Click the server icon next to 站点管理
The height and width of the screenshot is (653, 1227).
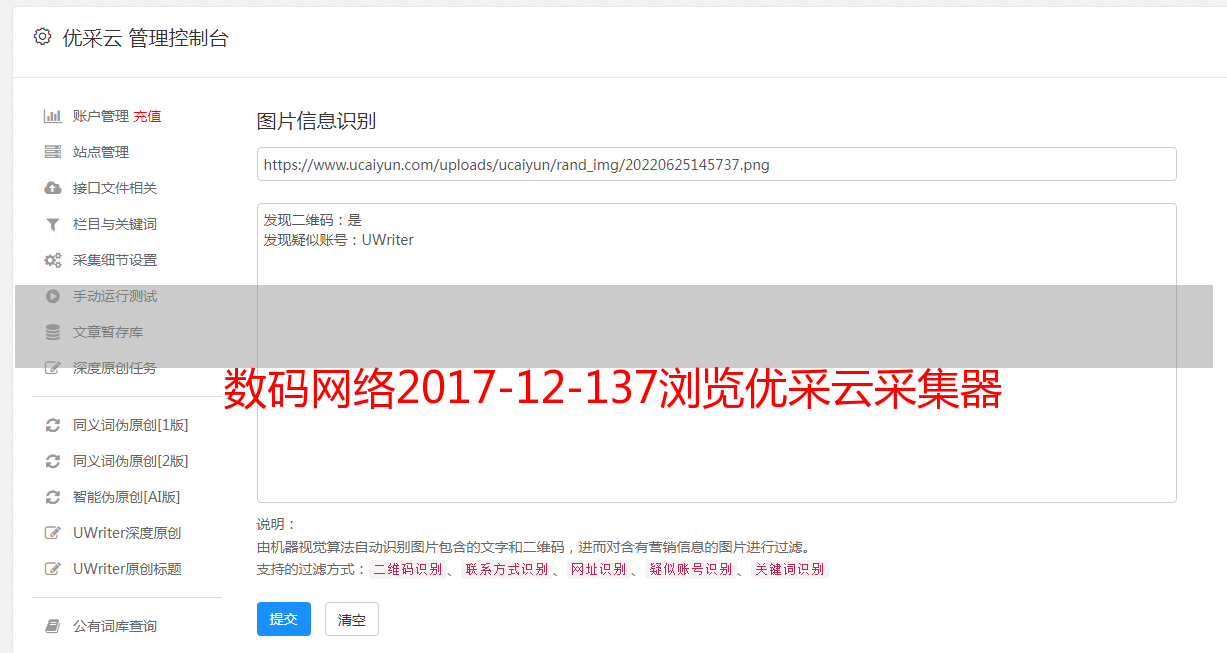(53, 152)
